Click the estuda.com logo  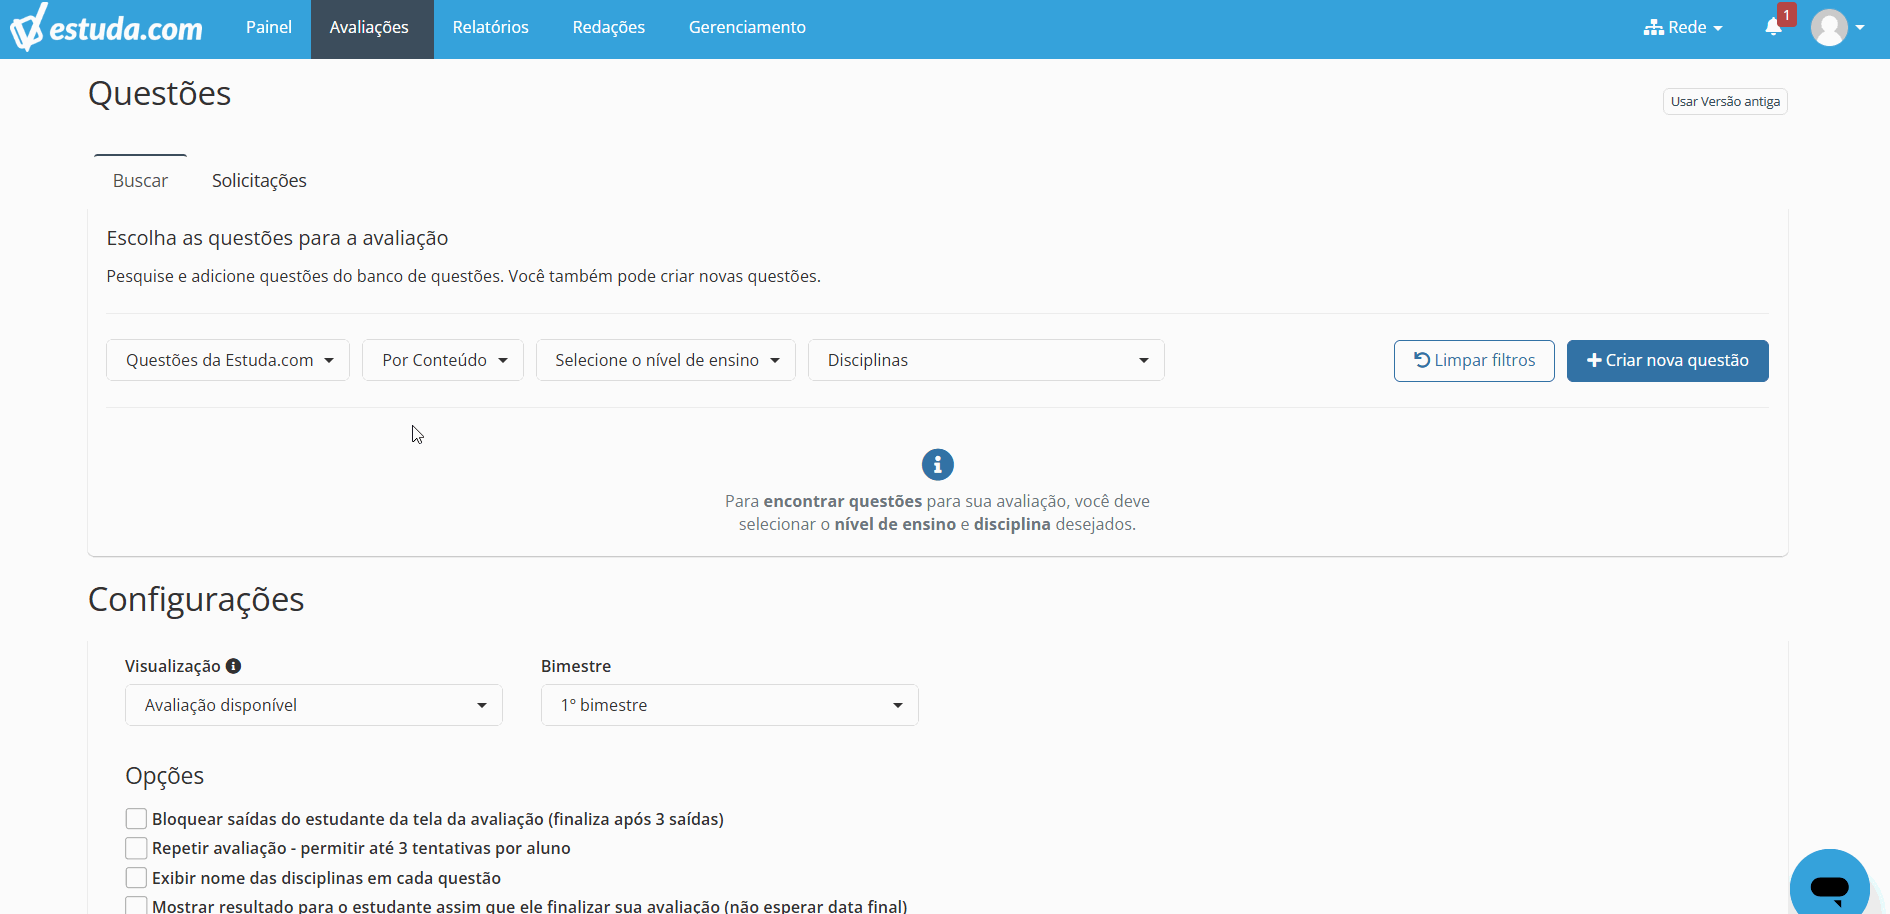106,27
